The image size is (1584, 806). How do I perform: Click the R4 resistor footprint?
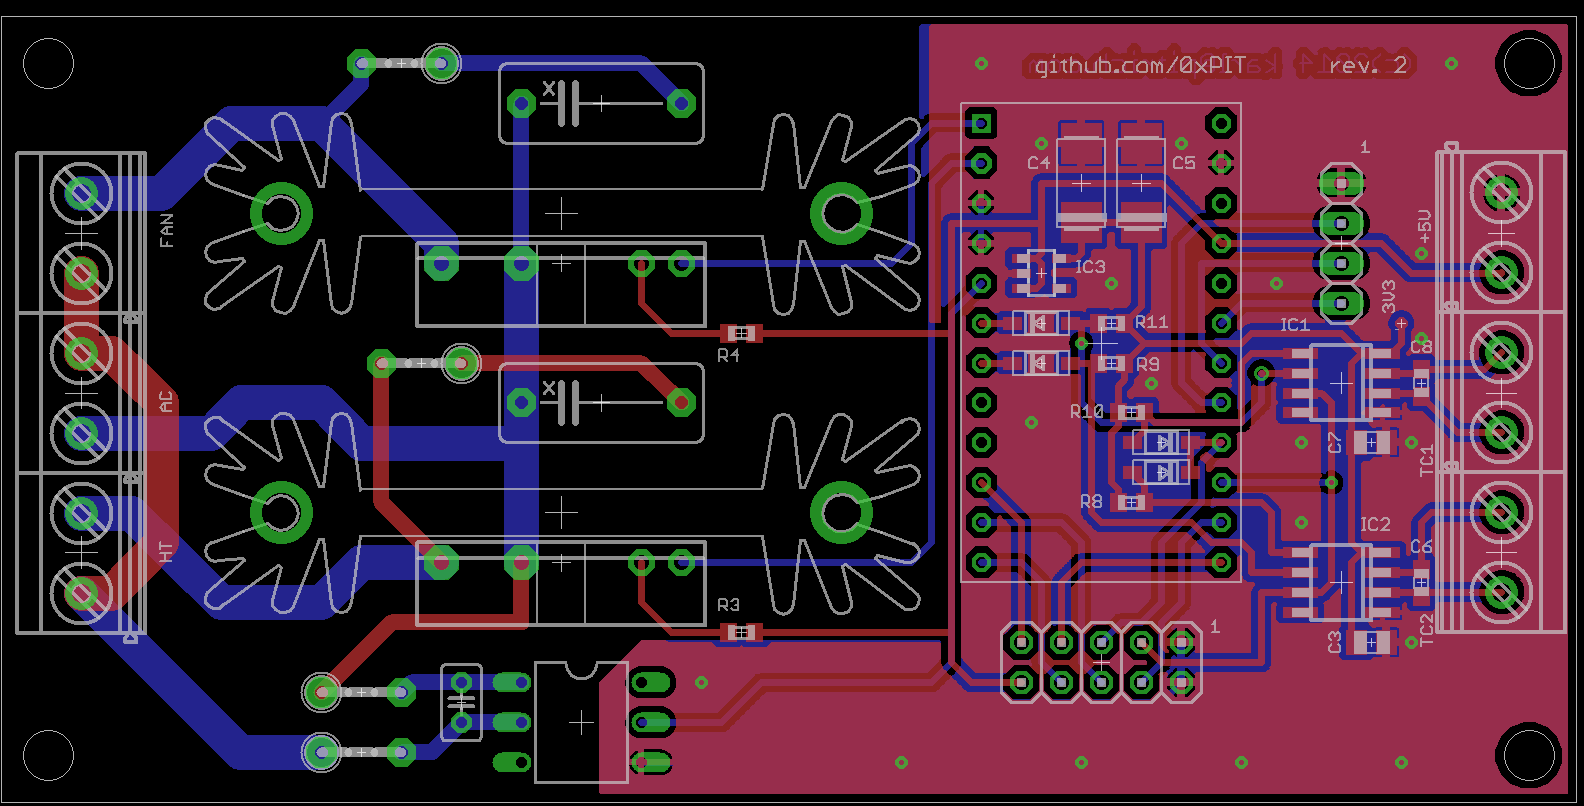pos(741,333)
